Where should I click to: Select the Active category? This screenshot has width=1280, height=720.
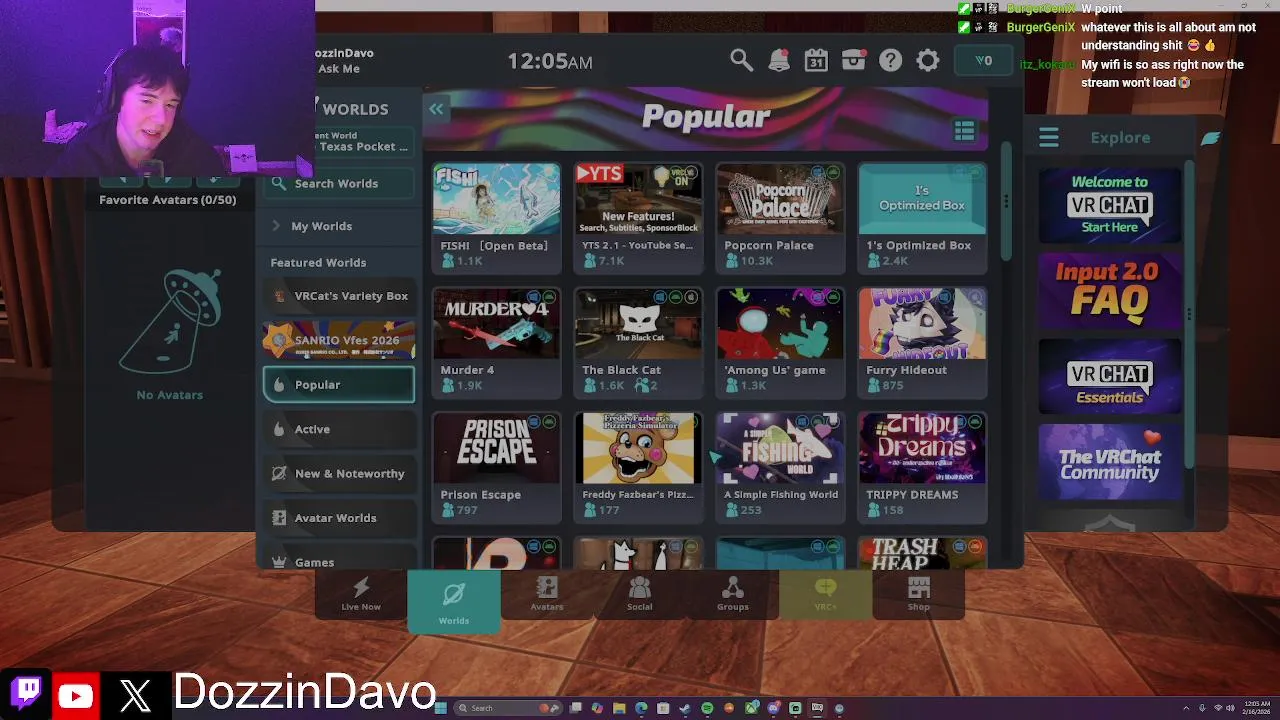339,429
